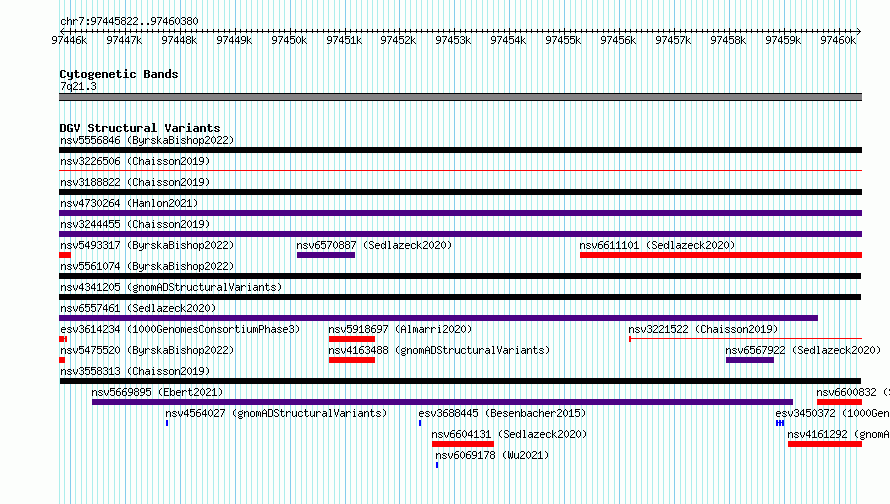Viewport: 890px width, 504px height.
Task: Click the chr7:97445822..97460380 coordinate label
Action: [x=129, y=21]
